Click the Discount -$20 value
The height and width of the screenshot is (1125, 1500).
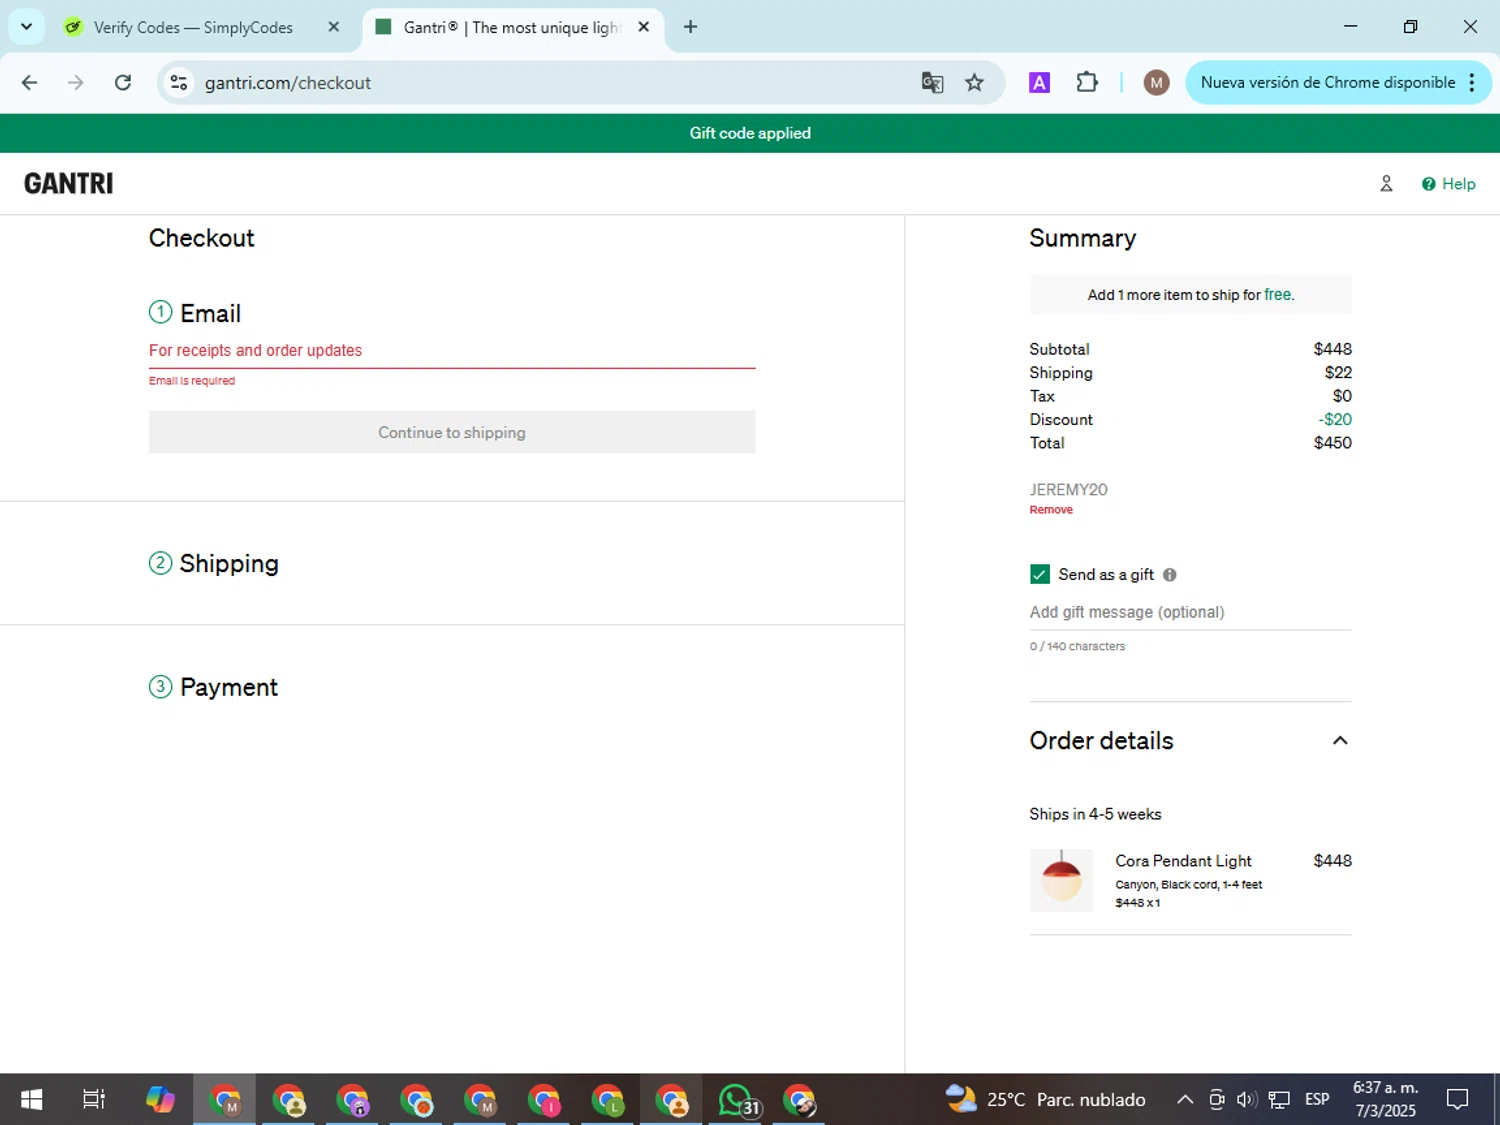[x=1335, y=420]
